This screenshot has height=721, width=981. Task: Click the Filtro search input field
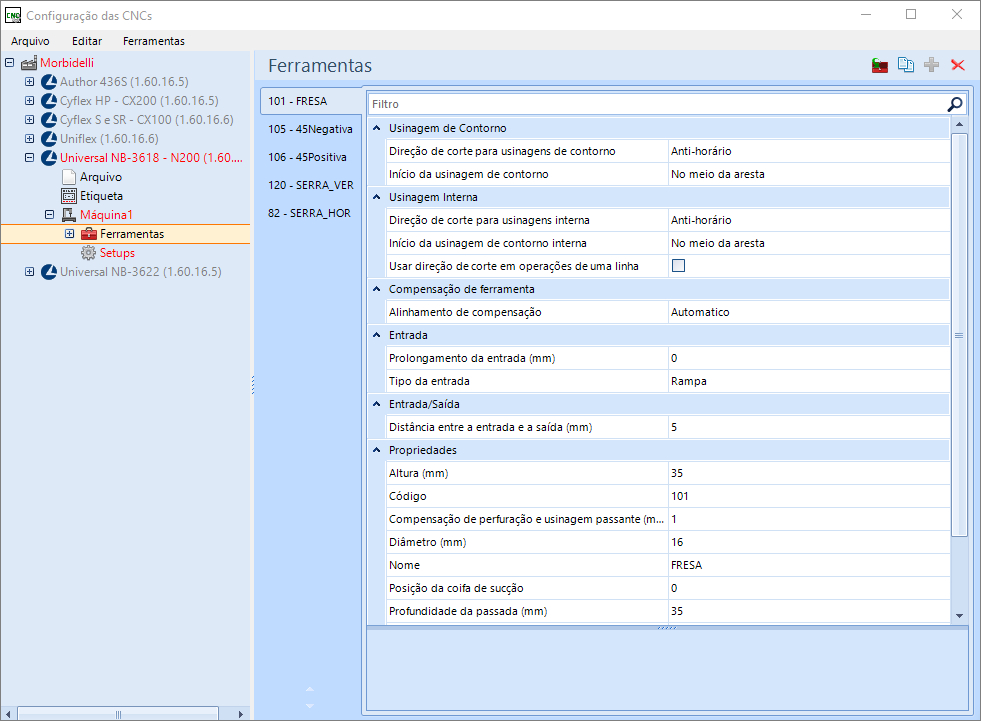(657, 104)
